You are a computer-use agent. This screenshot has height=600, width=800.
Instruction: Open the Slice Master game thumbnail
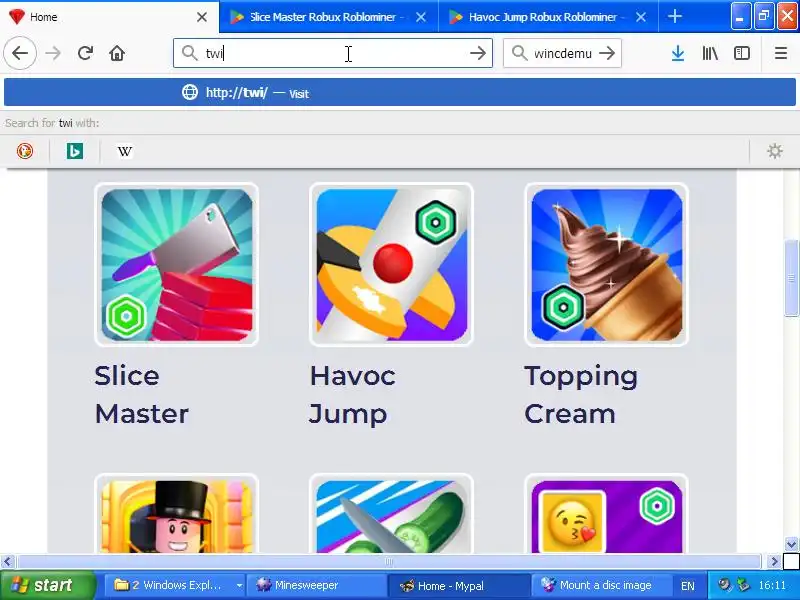coord(177,265)
